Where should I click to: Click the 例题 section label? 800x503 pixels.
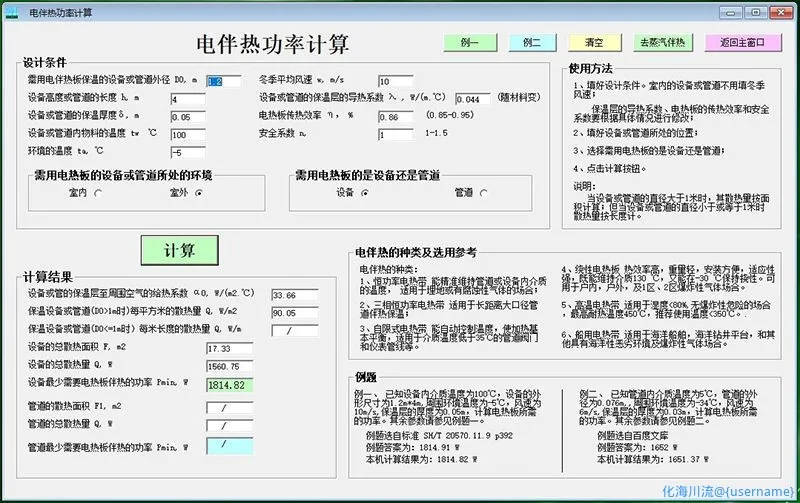(x=366, y=378)
